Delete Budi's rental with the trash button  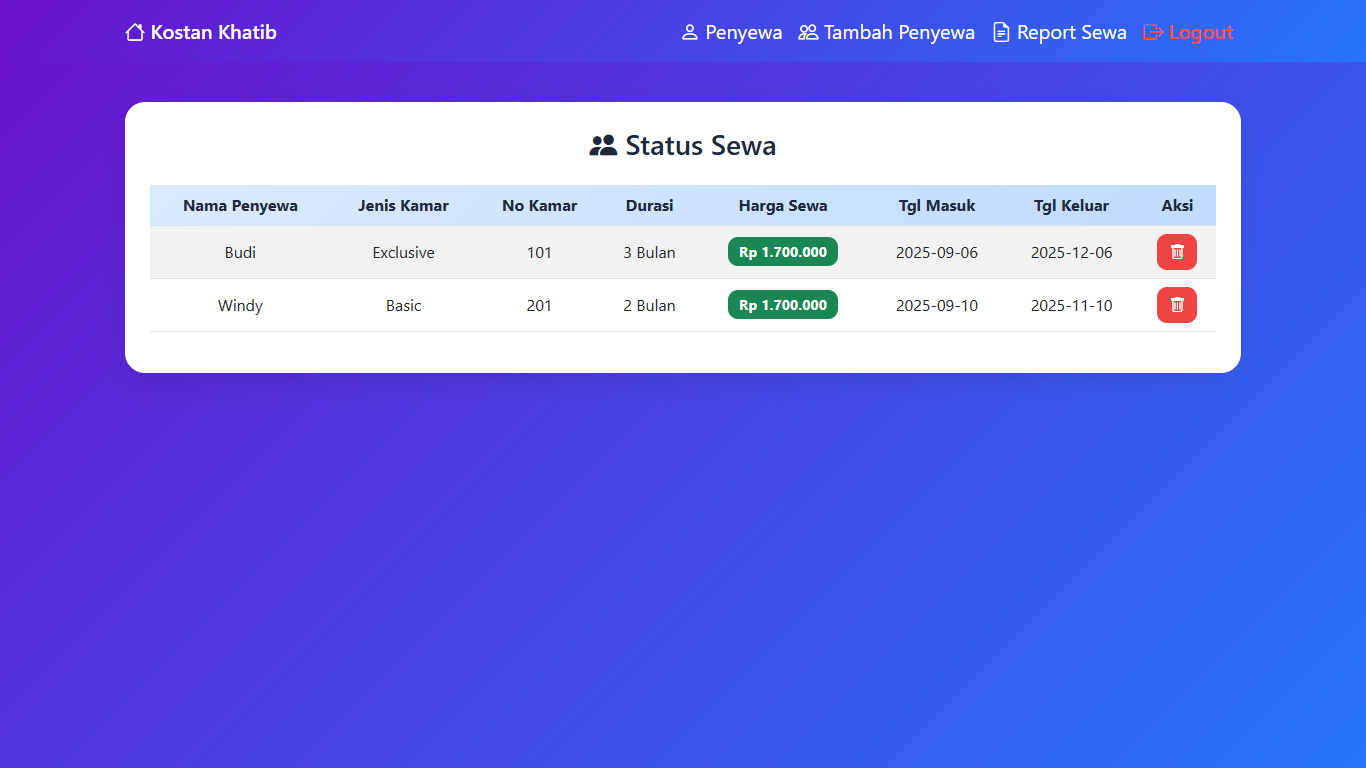tap(1176, 252)
